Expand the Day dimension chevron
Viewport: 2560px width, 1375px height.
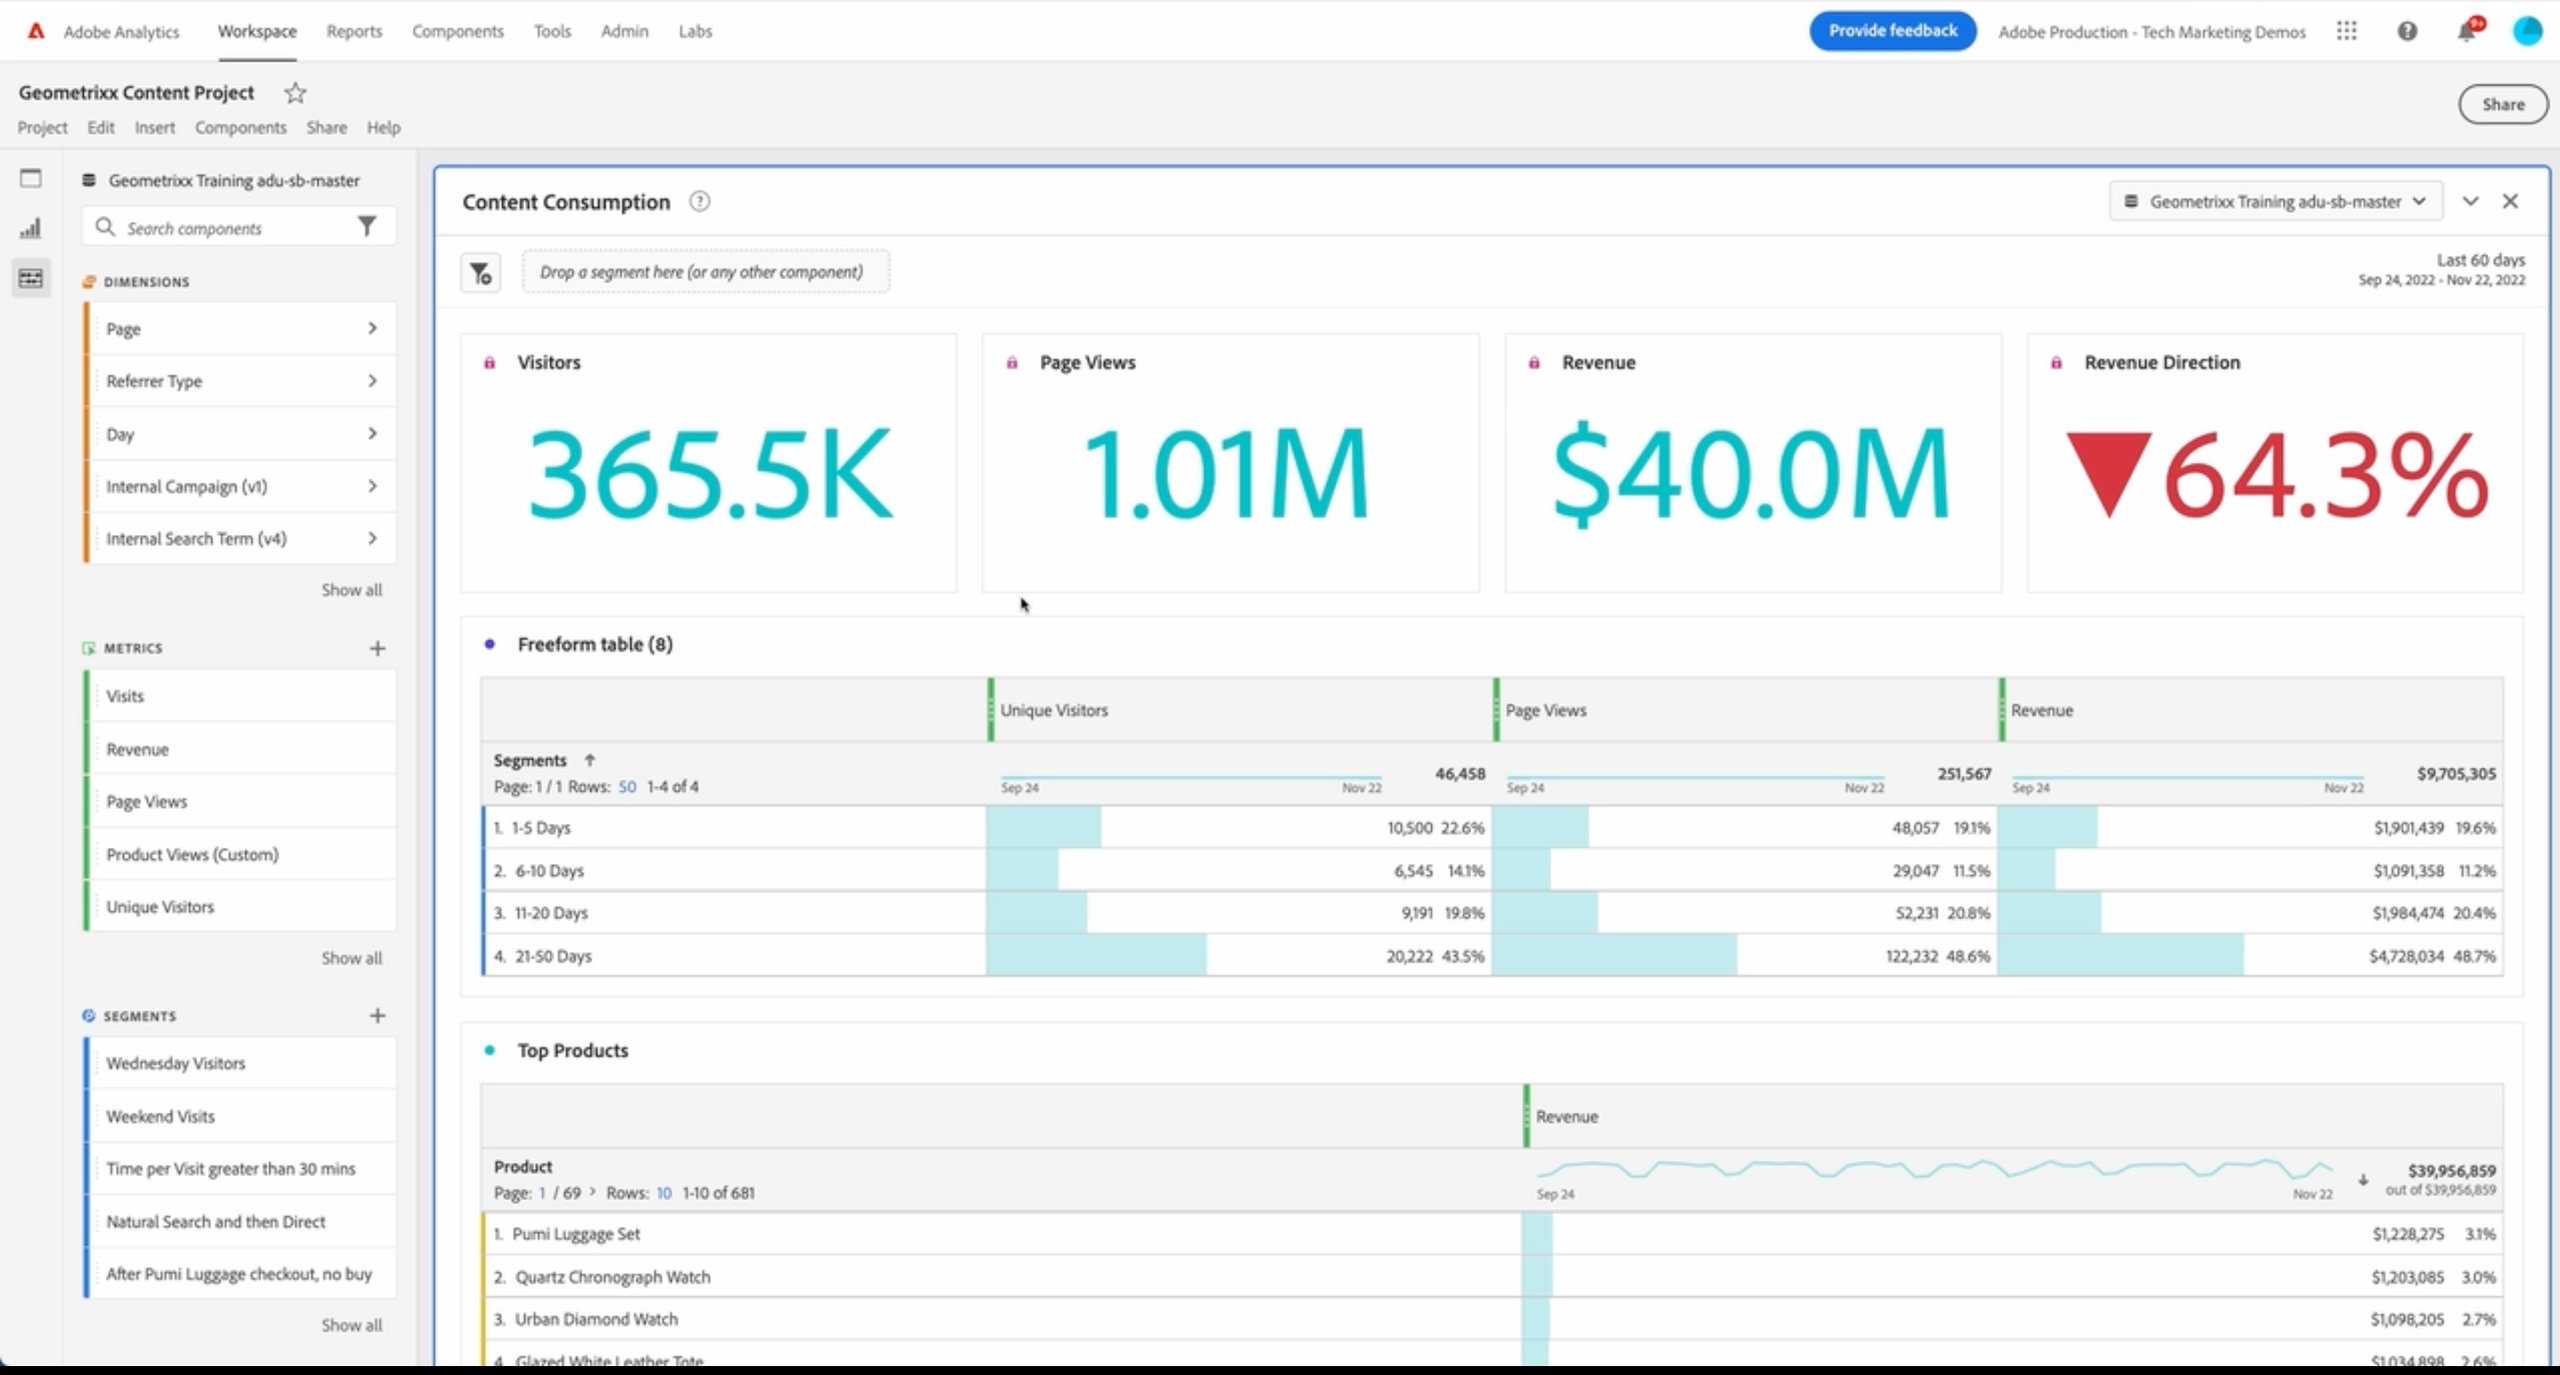(374, 433)
